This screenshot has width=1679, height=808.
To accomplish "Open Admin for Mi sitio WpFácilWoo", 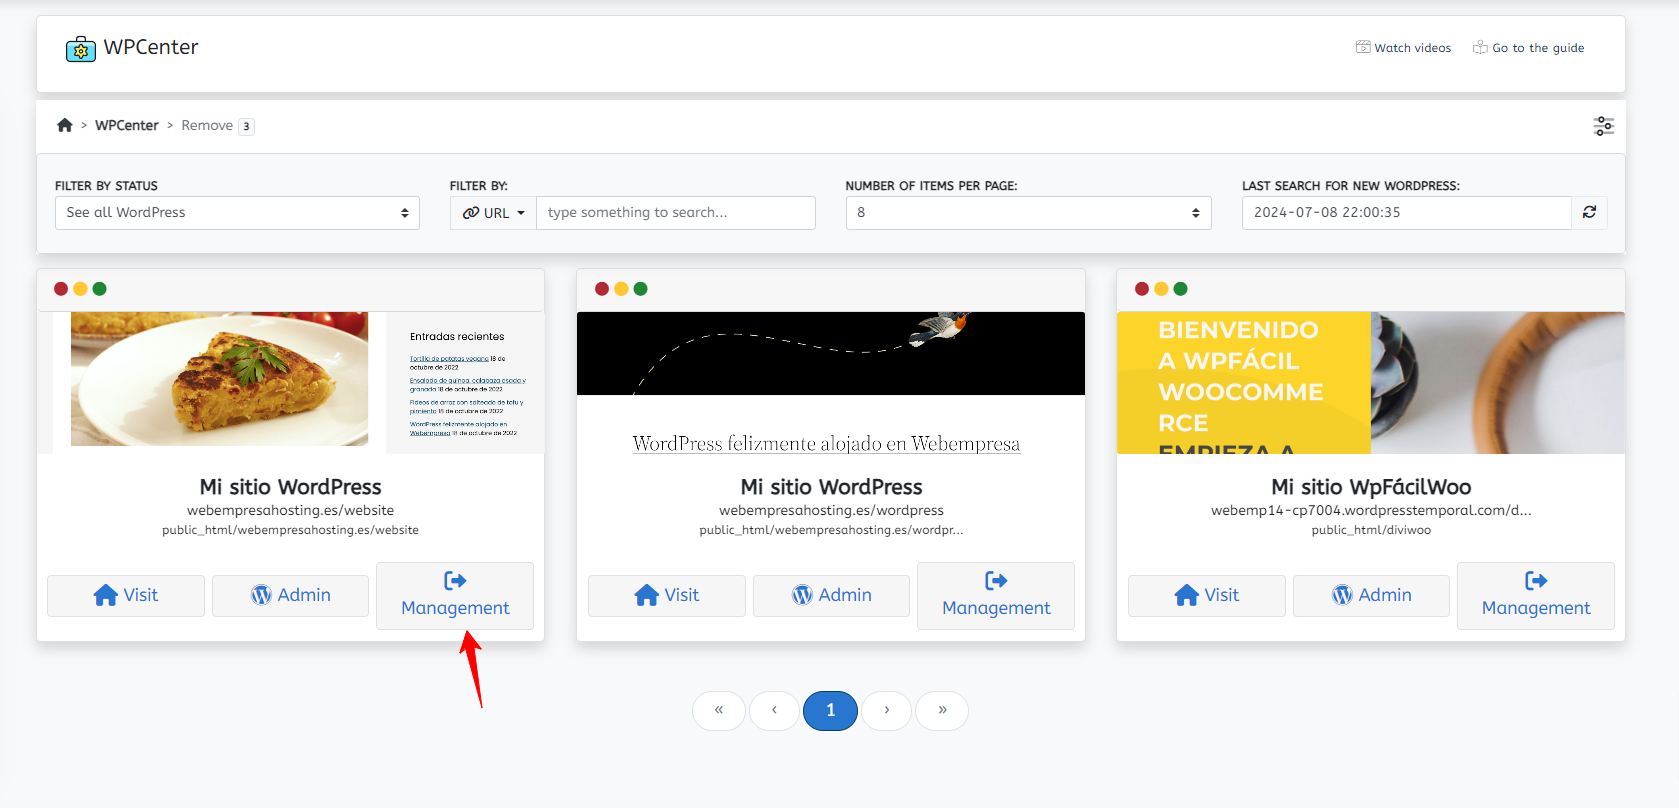I will point(1371,595).
